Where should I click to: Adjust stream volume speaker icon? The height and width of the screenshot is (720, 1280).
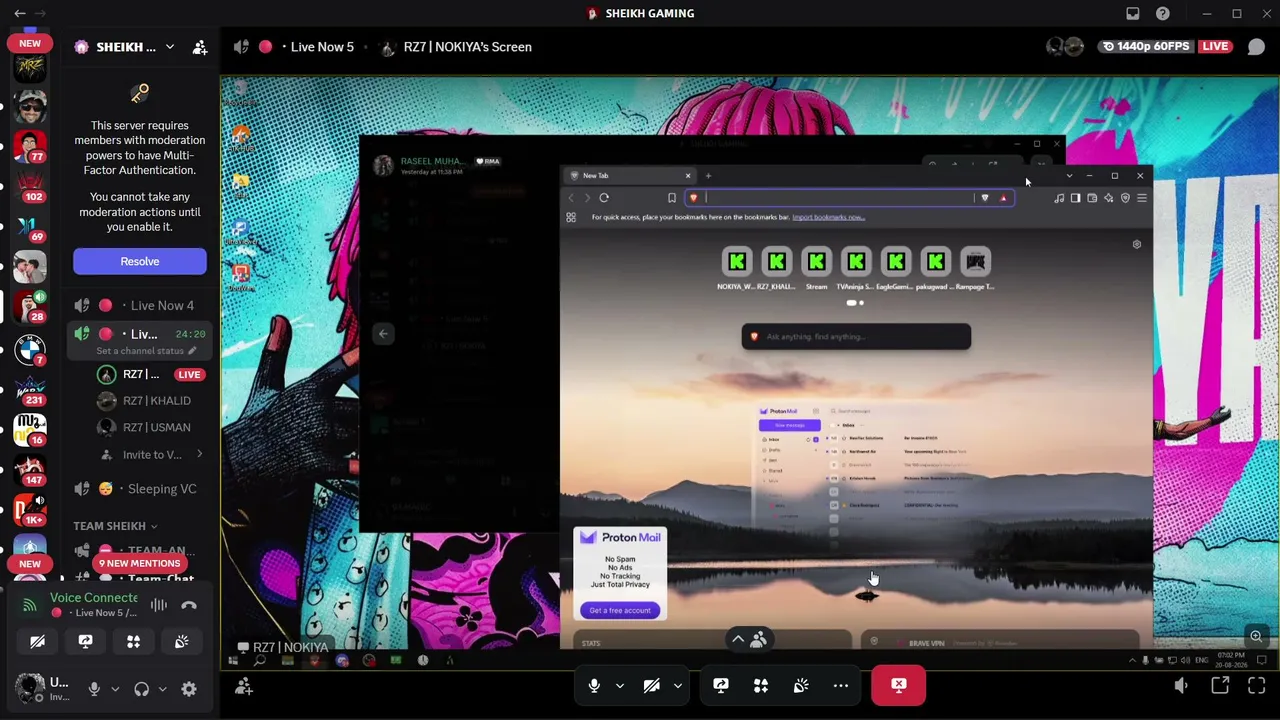1181,686
